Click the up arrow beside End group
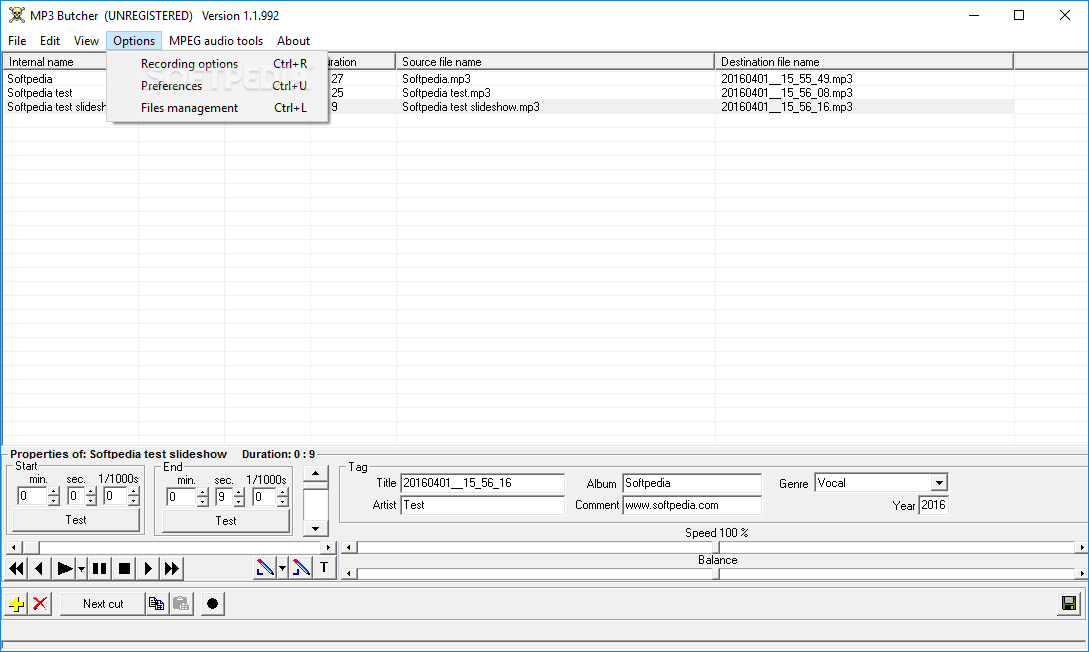The height and width of the screenshot is (652, 1089). pos(315,474)
